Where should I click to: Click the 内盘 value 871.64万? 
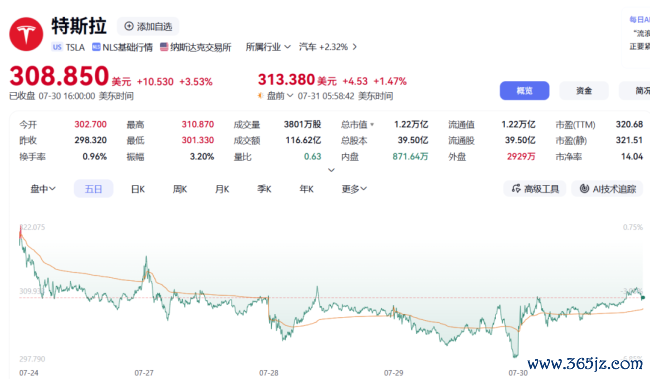click(x=410, y=156)
